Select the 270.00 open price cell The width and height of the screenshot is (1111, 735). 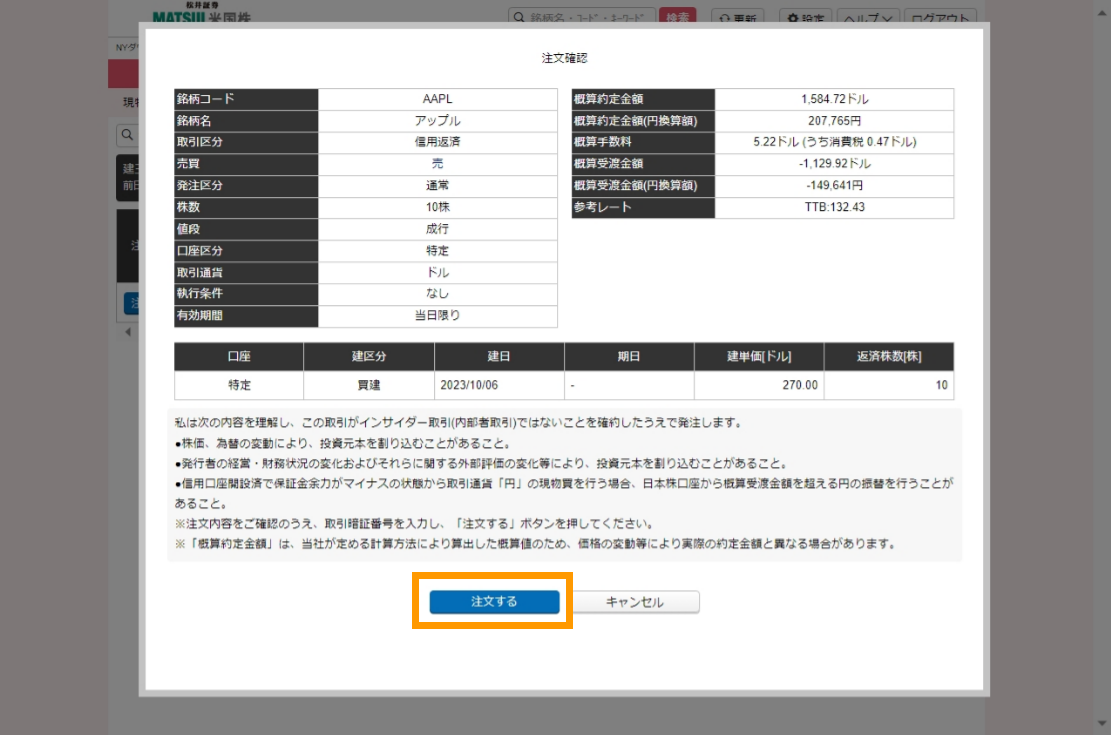(759, 385)
